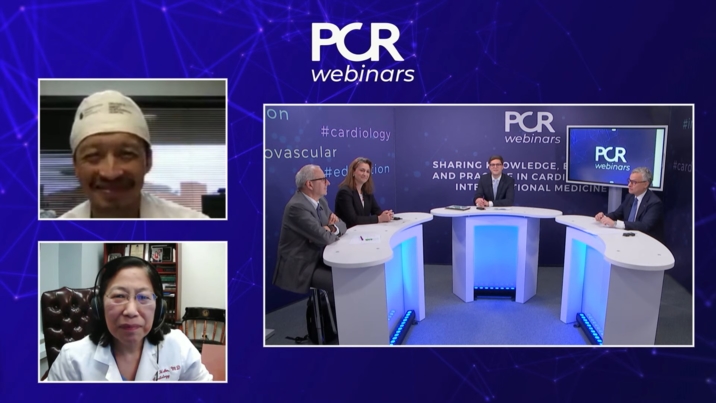Click the studio TV monitor showing PCR webinars
Image resolution: width=716 pixels, height=403 pixels.
click(x=615, y=155)
